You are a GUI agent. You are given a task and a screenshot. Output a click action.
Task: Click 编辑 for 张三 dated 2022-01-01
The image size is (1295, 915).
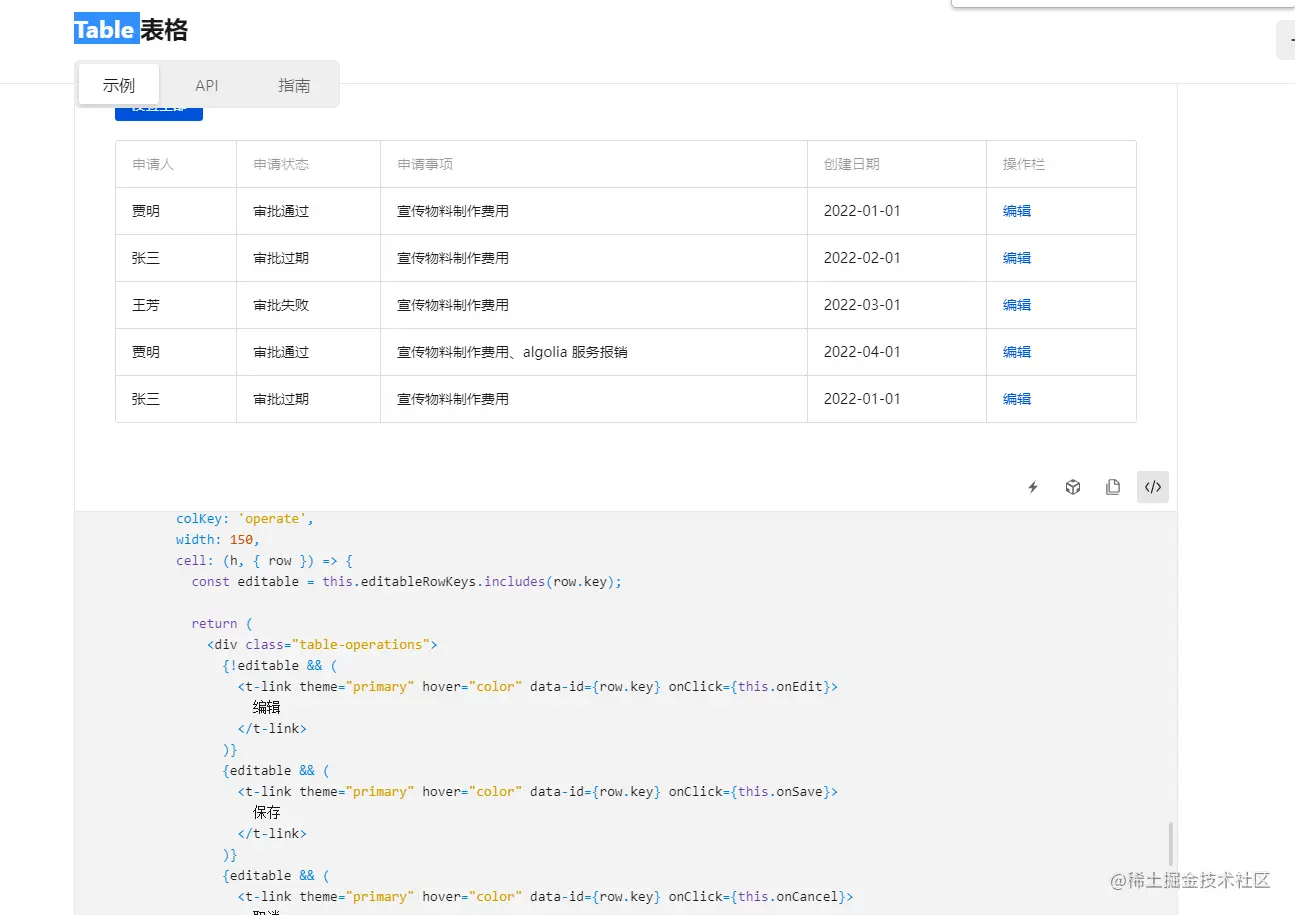[x=1017, y=399]
